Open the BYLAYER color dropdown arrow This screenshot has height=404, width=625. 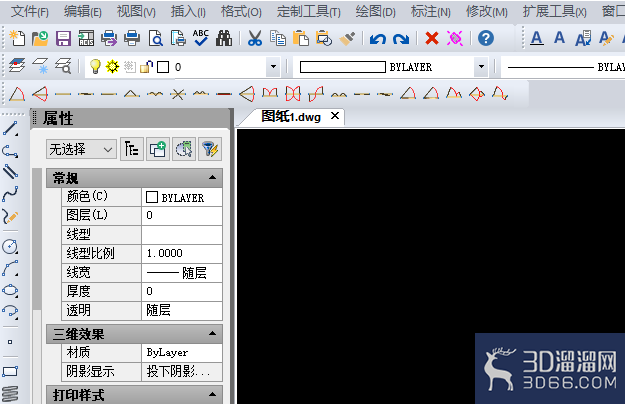point(481,67)
